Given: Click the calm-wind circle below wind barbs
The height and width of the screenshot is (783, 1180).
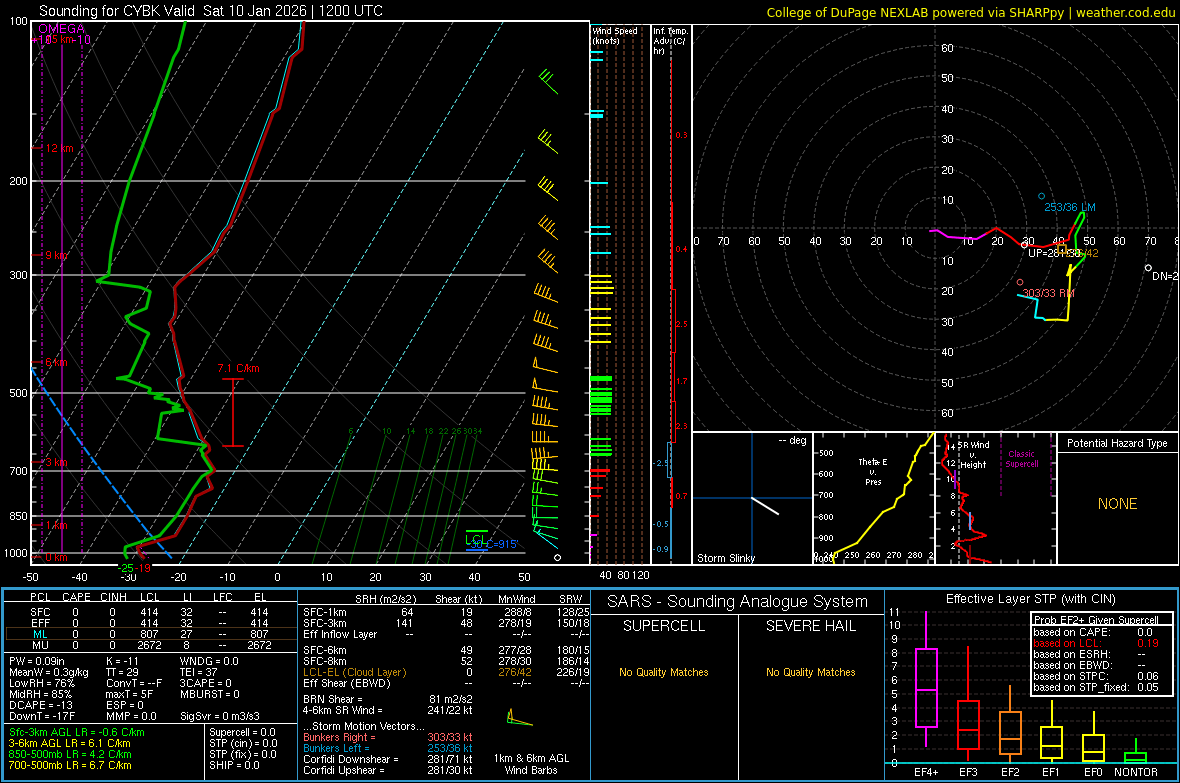Looking at the screenshot, I should tap(557, 557).
